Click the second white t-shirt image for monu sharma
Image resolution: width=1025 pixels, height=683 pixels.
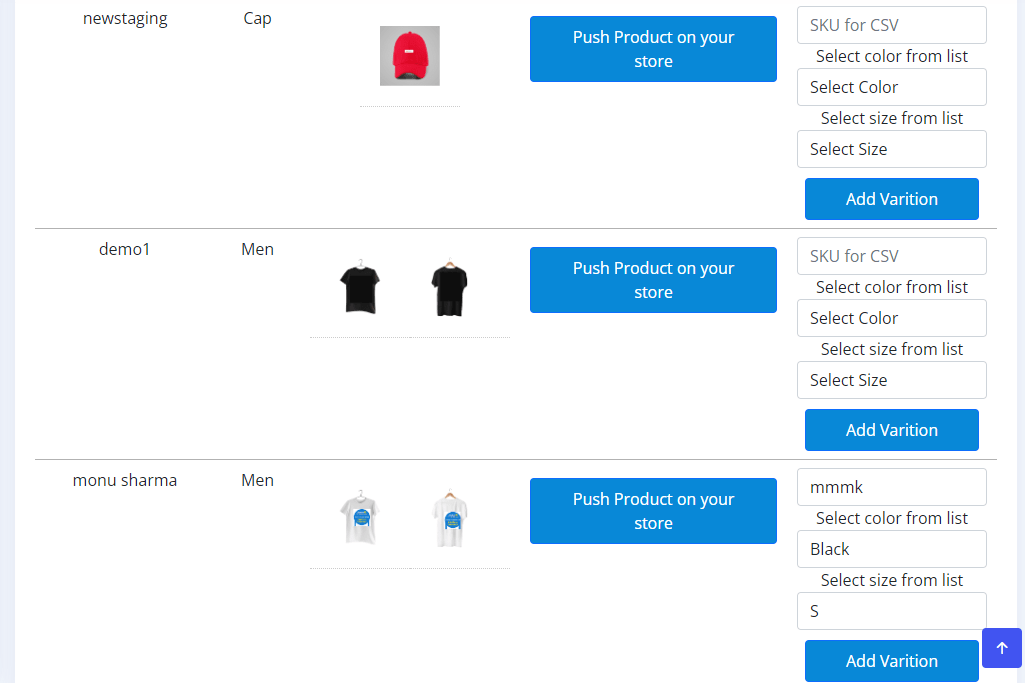point(449,517)
